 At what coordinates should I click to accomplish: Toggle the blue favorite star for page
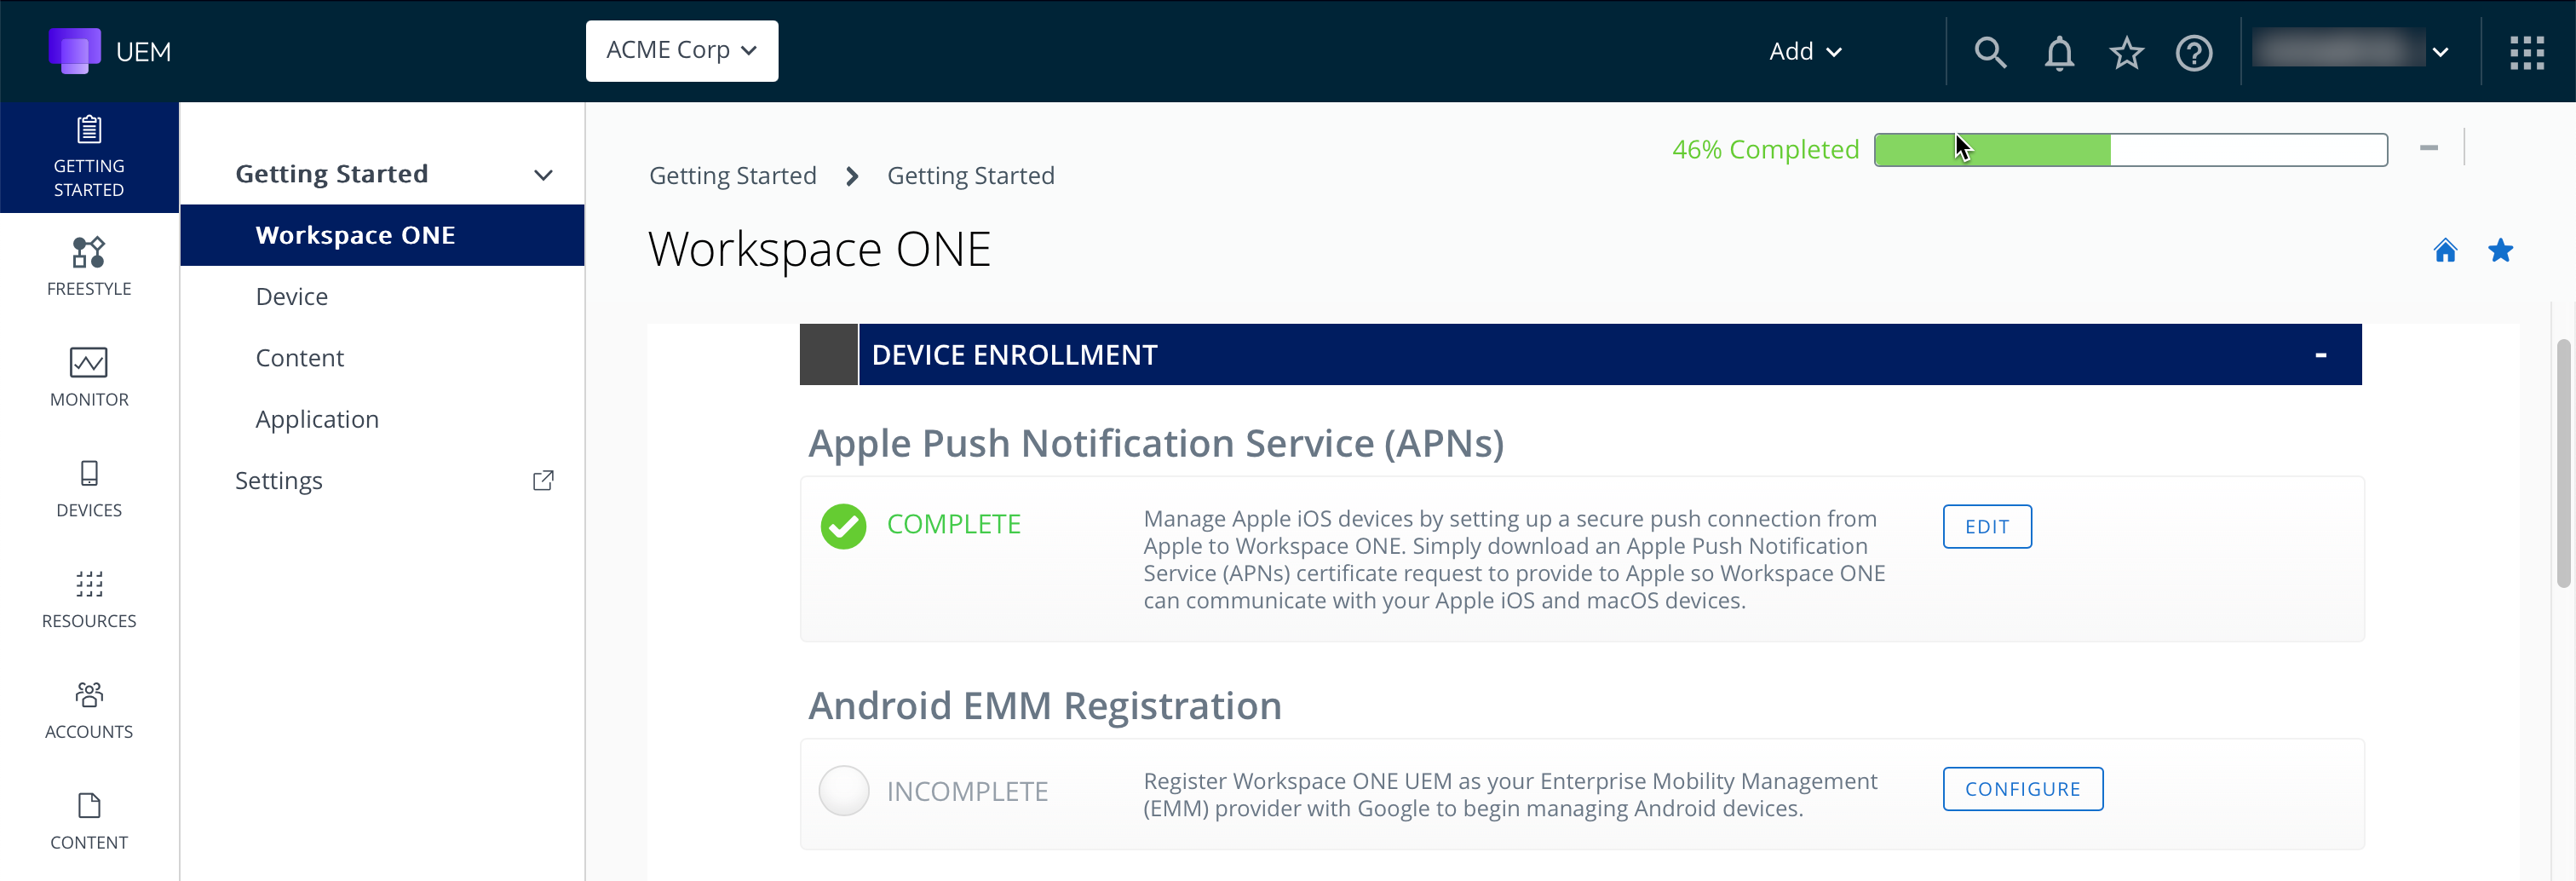pos(2500,250)
